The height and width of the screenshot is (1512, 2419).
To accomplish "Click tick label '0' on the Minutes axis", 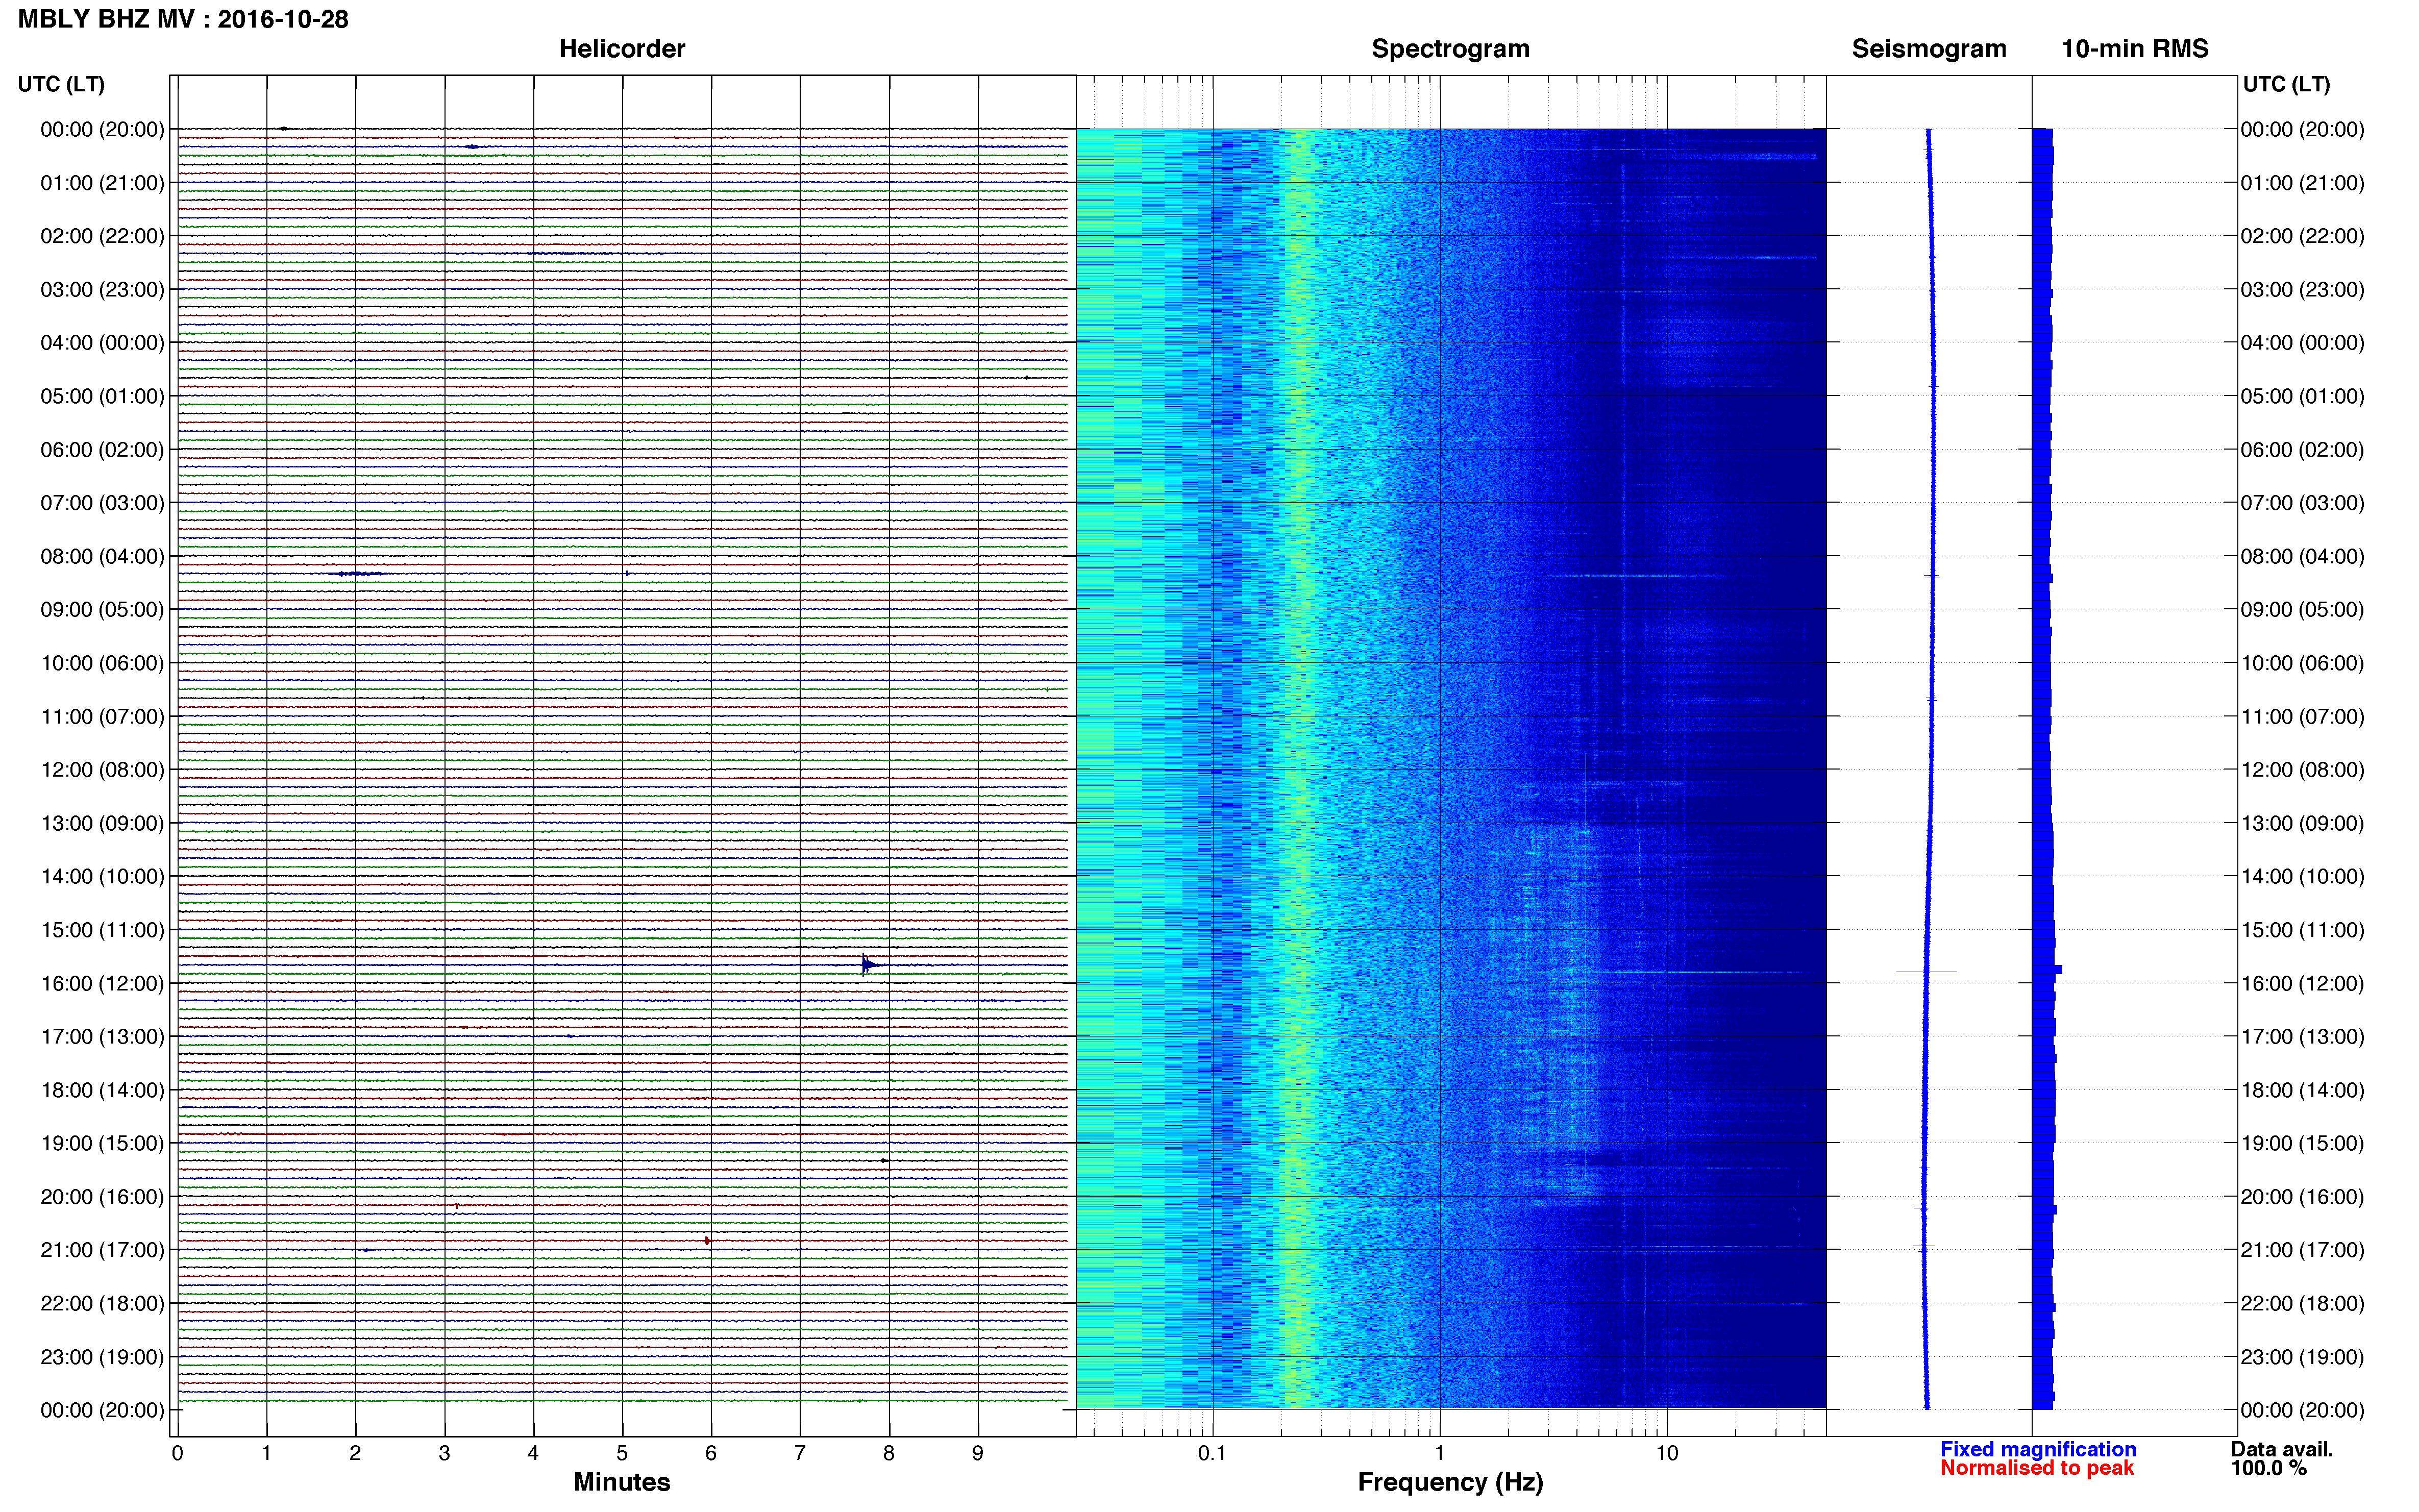I will click(x=177, y=1454).
